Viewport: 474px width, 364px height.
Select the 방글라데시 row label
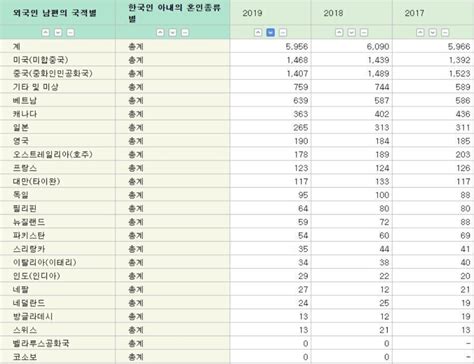click(33, 316)
